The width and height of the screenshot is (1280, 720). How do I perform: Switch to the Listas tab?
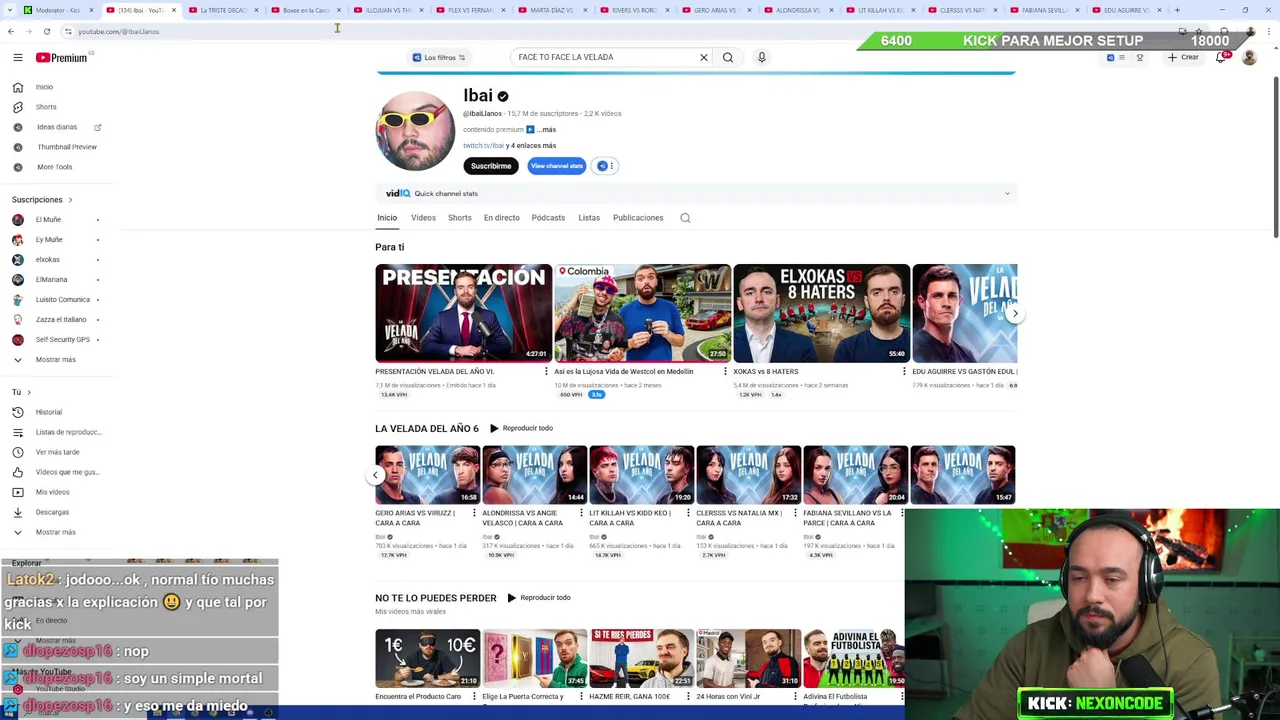tap(589, 218)
